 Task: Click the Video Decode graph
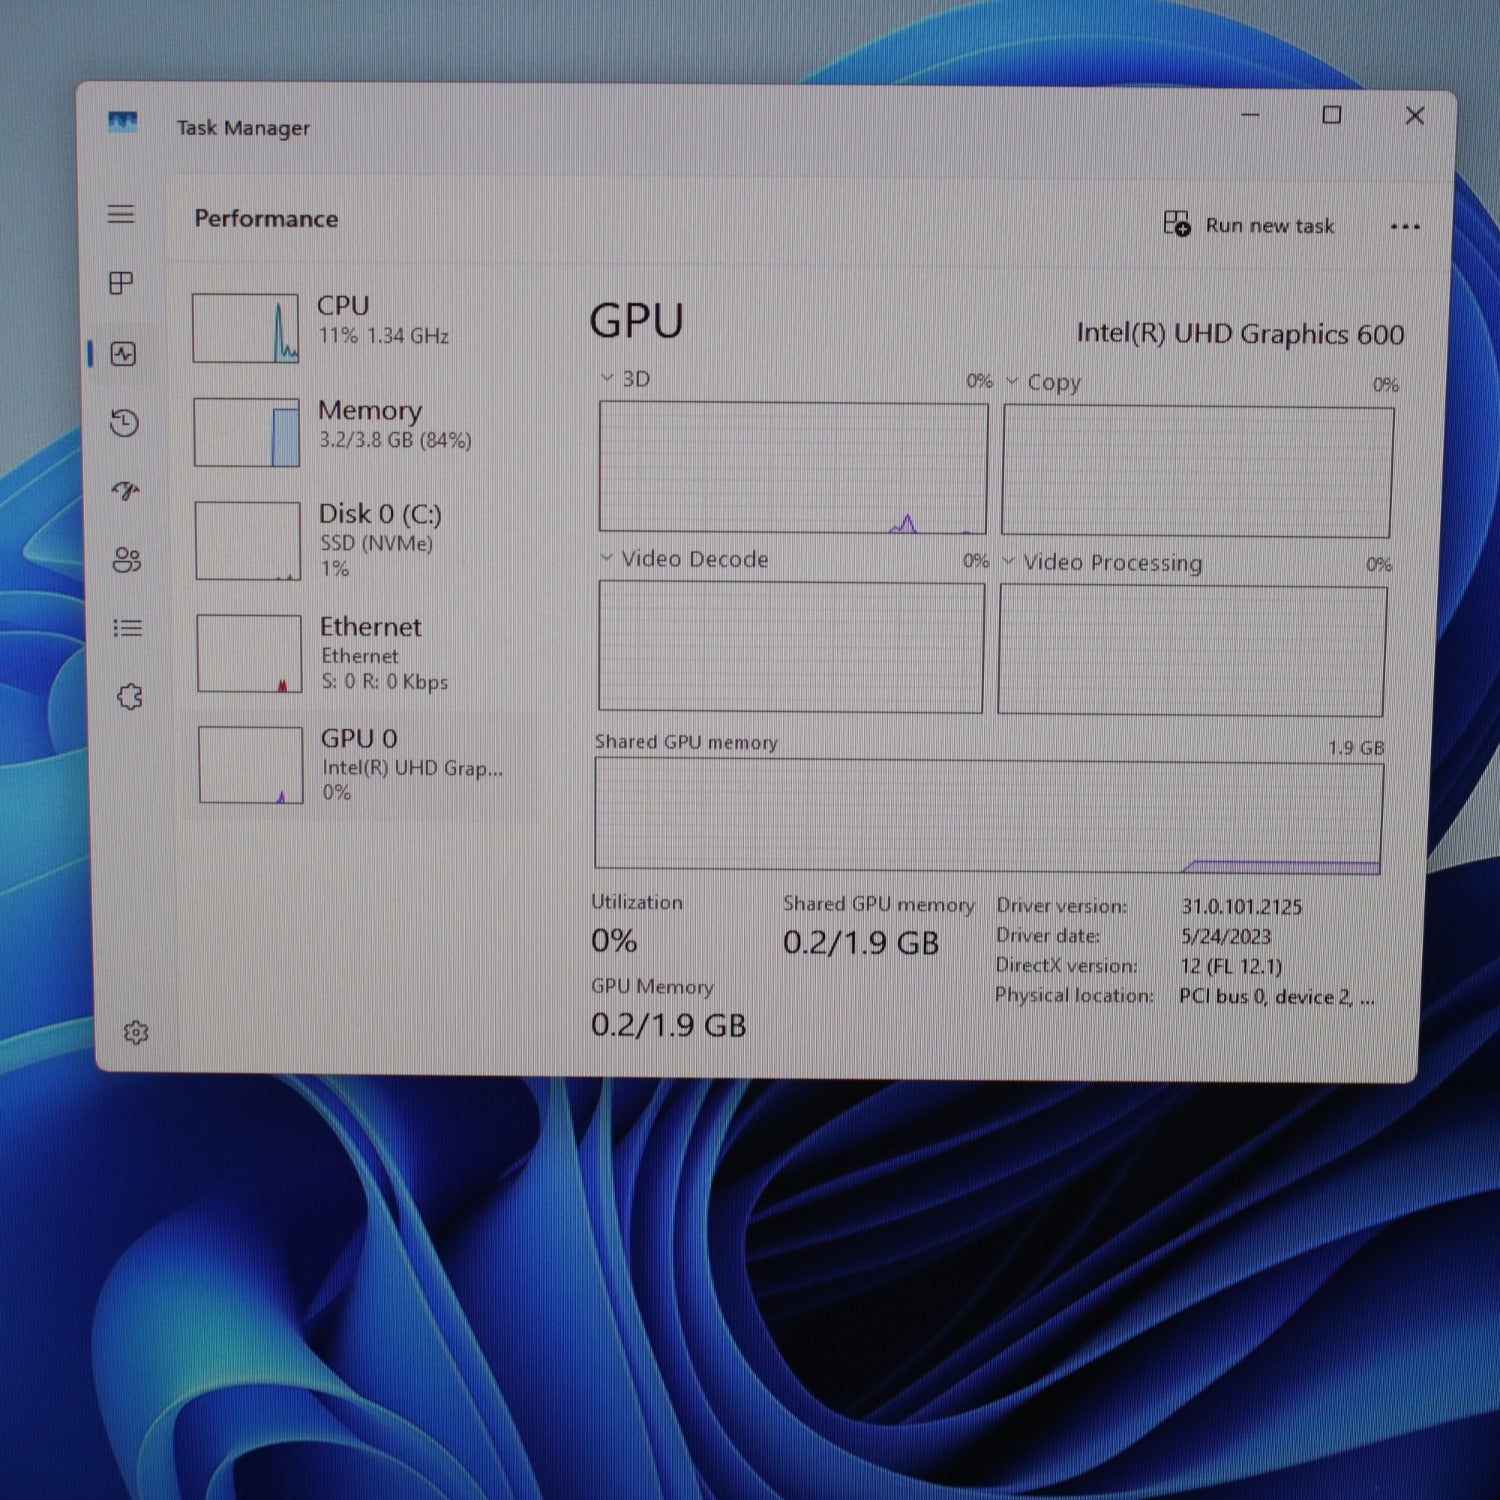[791, 647]
